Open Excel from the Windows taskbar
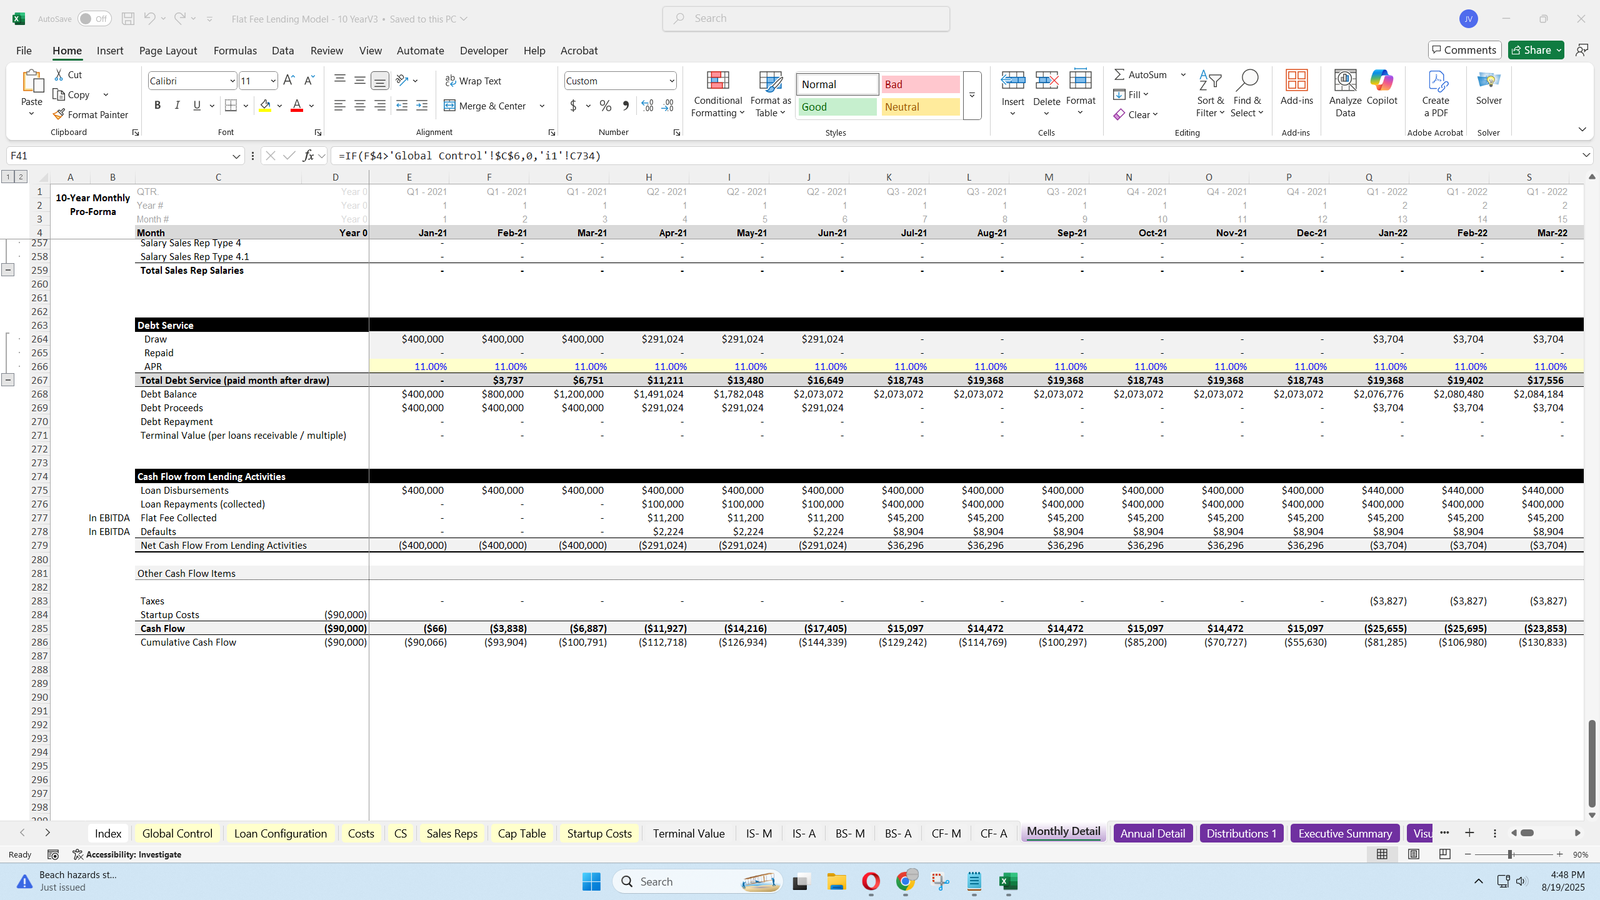This screenshot has height=900, width=1600. [1008, 881]
